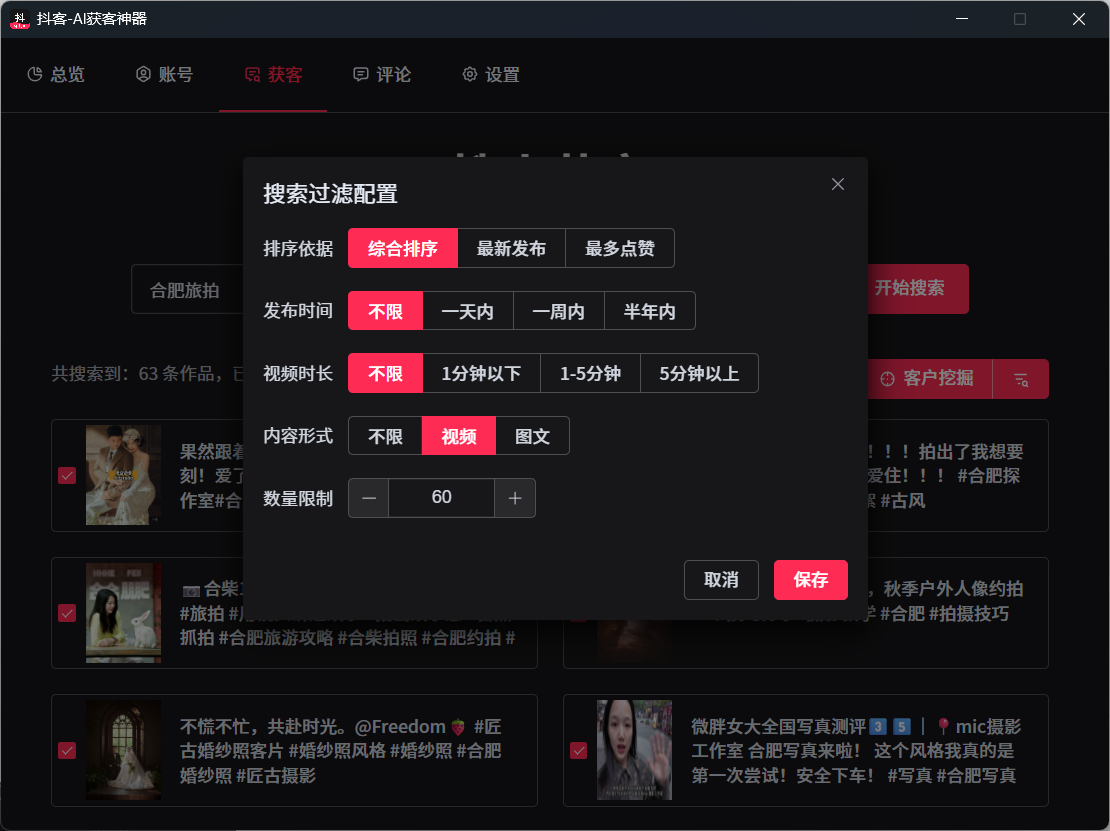Open the 评论 comment bubble icon
The width and height of the screenshot is (1110, 831).
[360, 75]
